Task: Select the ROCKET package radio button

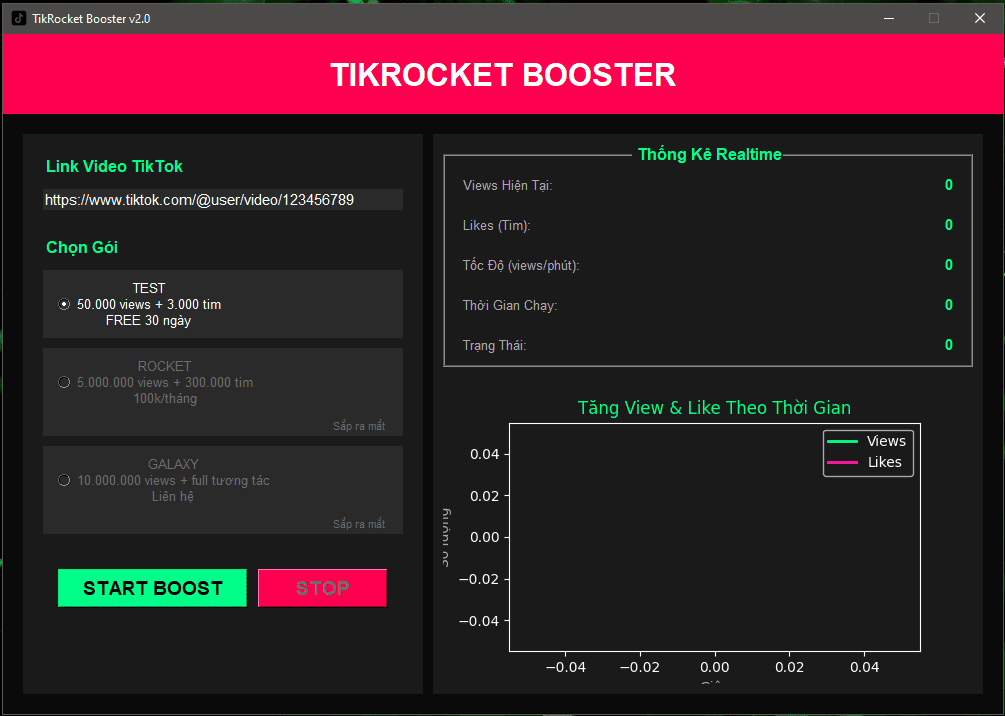Action: pyautogui.click(x=65, y=382)
